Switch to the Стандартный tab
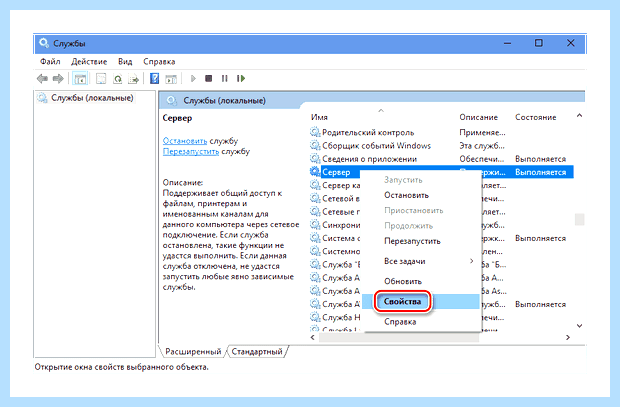620x407 pixels. click(257, 351)
